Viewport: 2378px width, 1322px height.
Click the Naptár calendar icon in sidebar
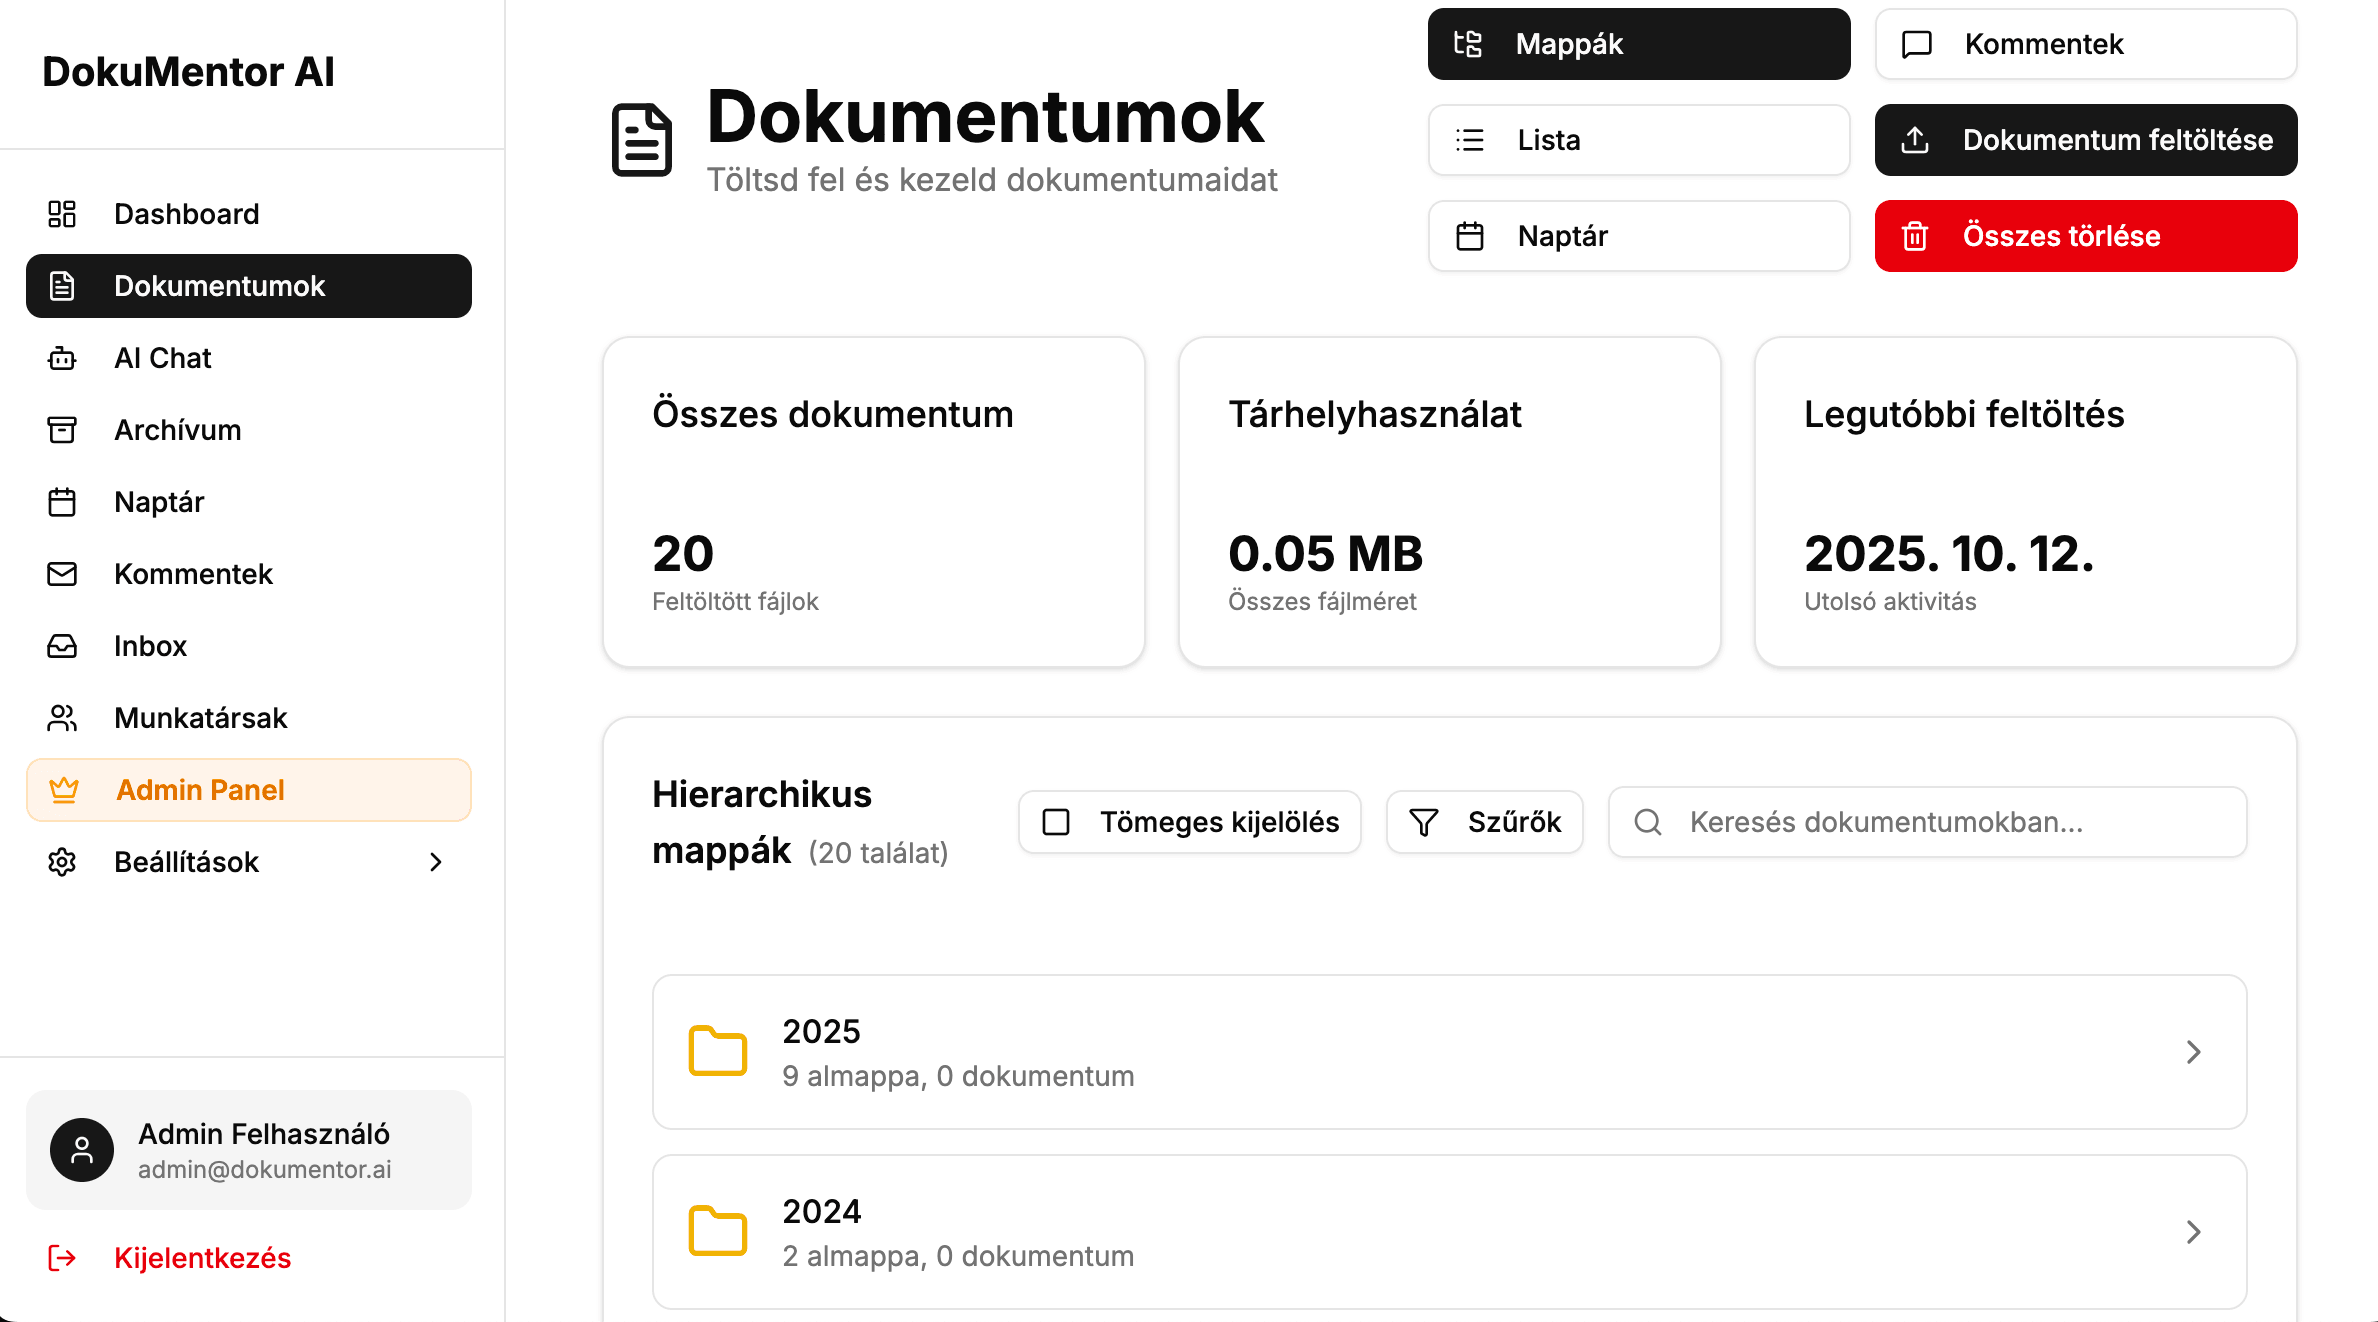click(62, 502)
